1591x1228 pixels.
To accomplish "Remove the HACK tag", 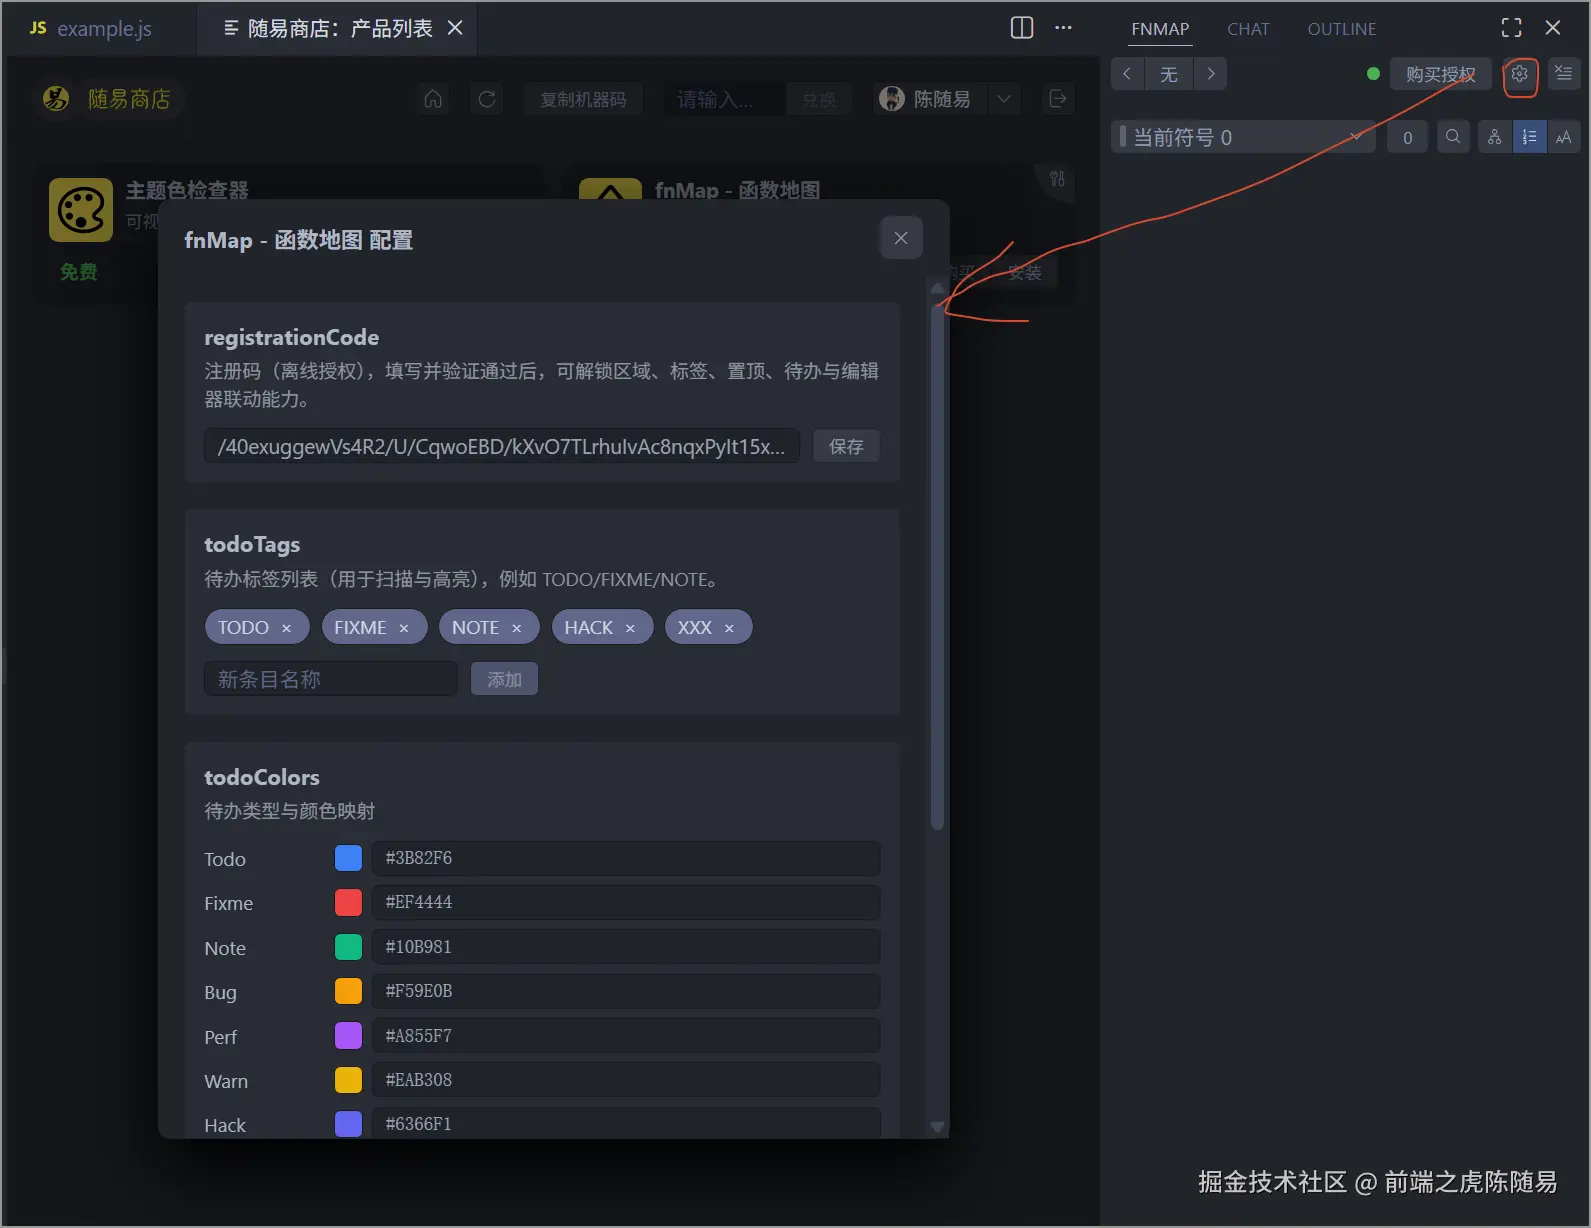I will pyautogui.click(x=630, y=628).
